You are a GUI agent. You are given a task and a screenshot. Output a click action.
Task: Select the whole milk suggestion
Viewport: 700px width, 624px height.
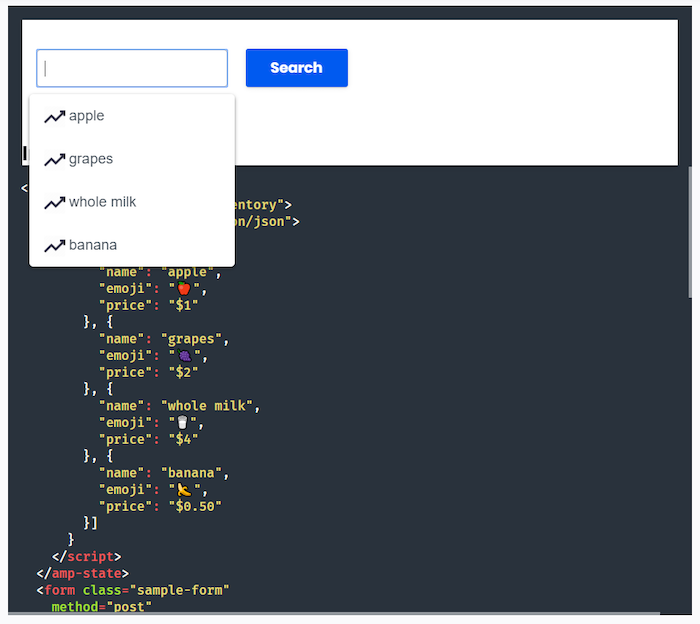132,202
